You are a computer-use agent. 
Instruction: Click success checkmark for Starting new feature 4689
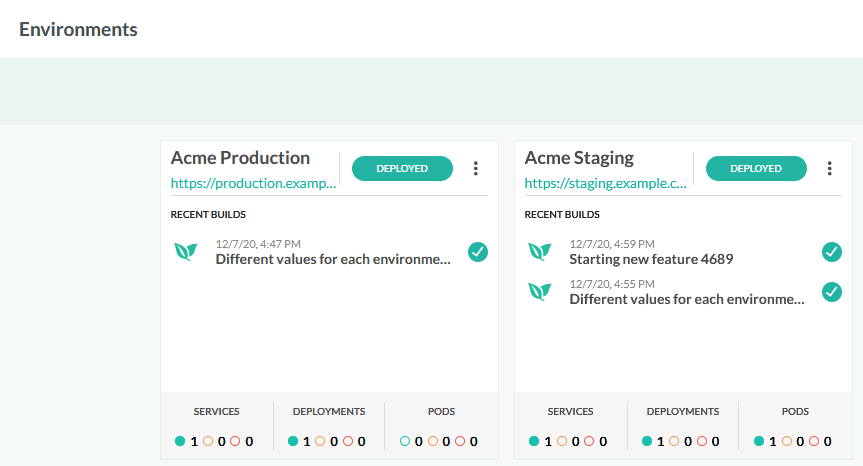(832, 252)
